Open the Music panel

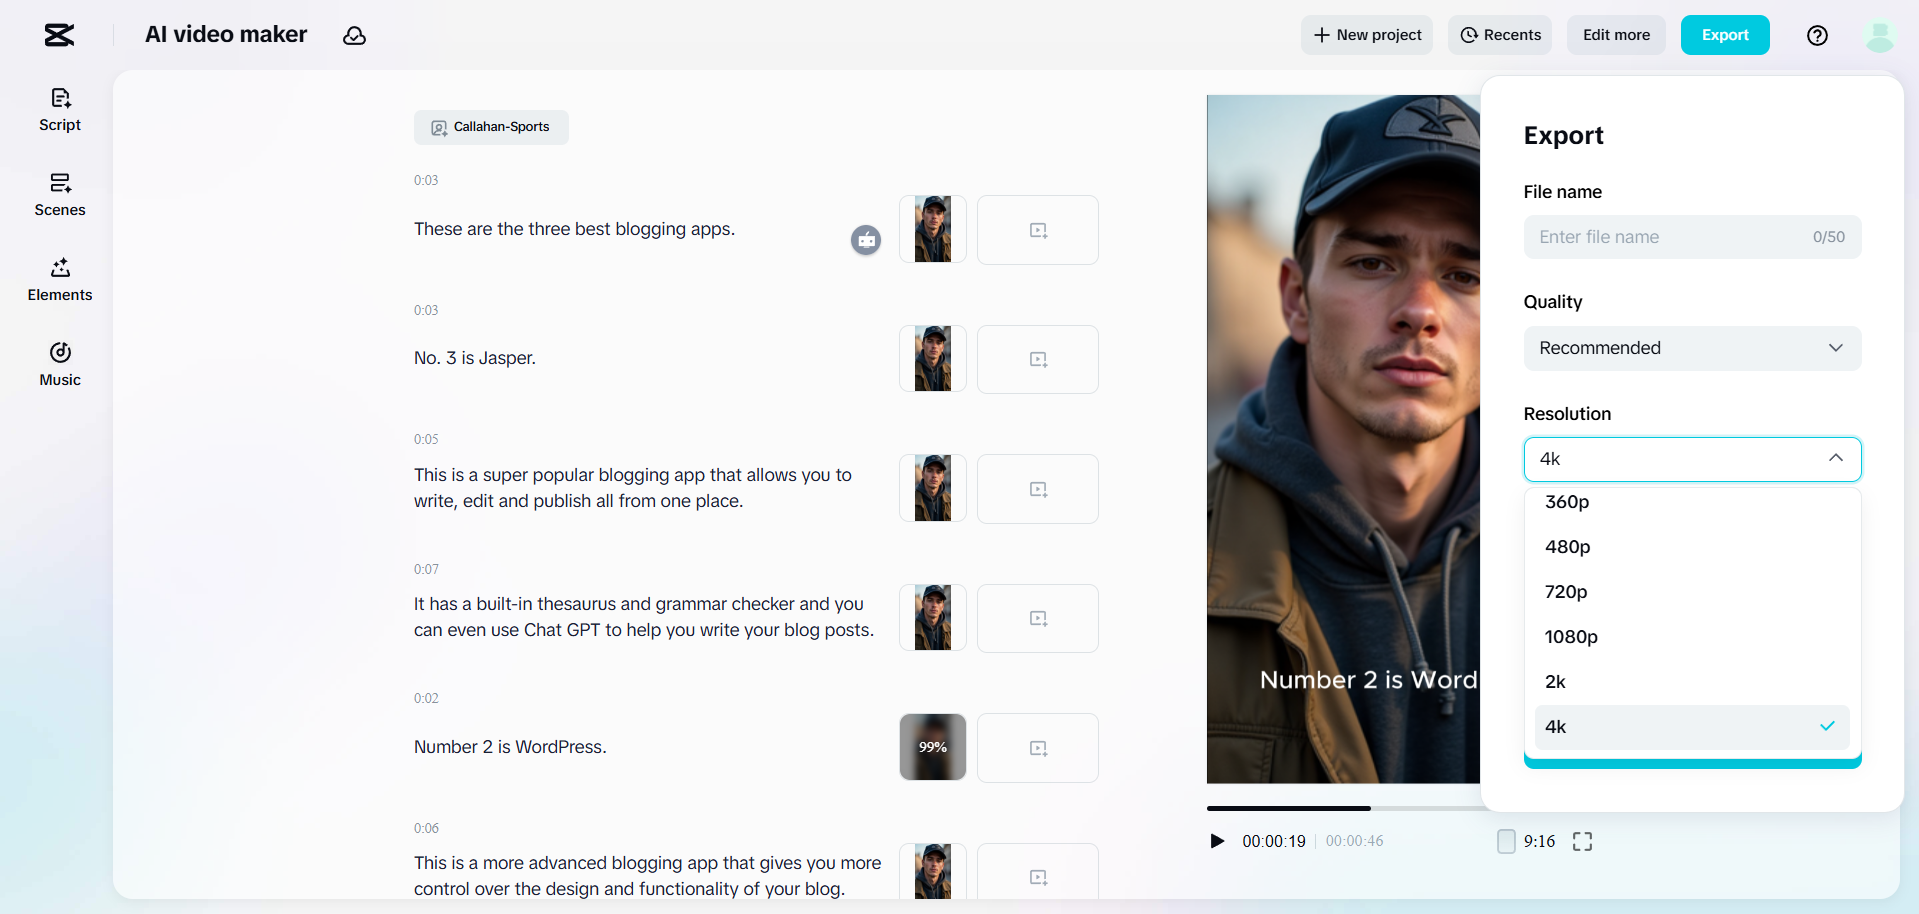[x=60, y=365]
